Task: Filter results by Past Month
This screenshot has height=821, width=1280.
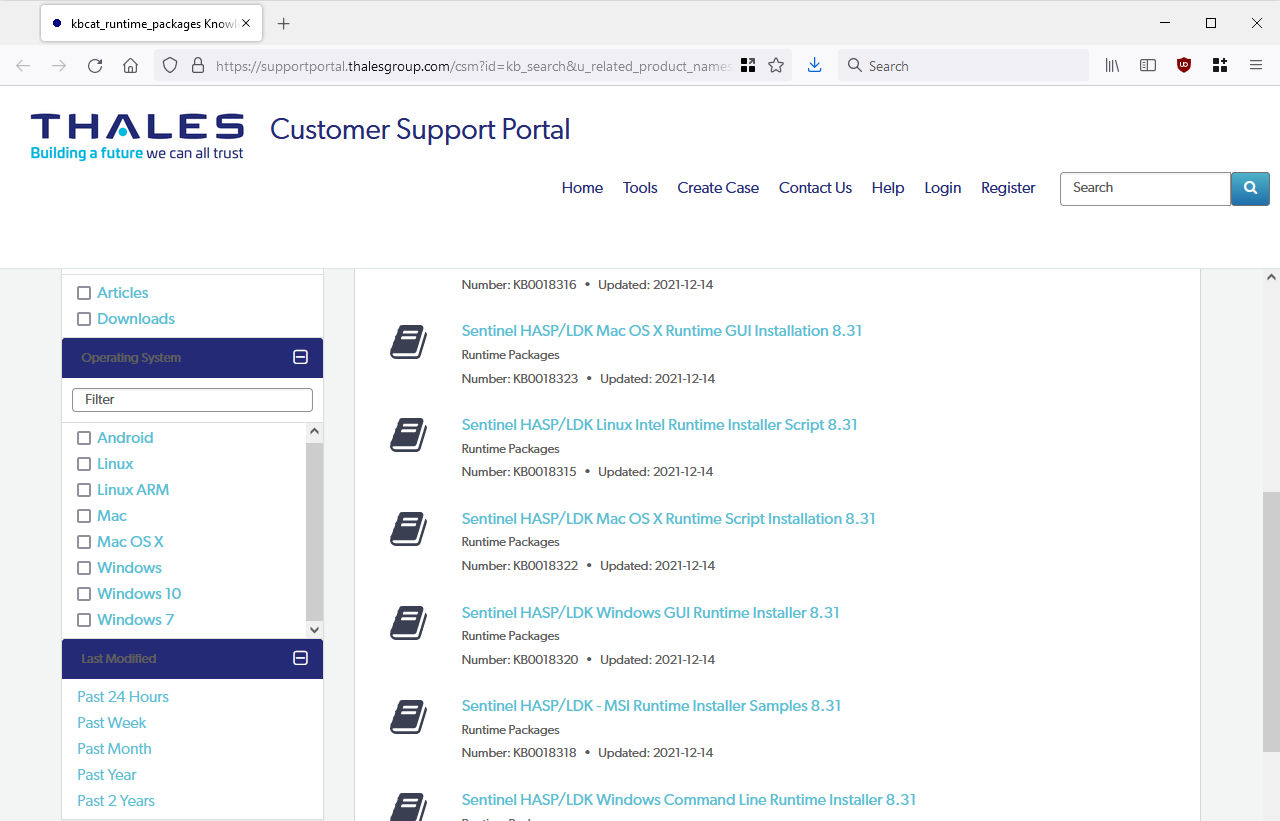Action: (114, 749)
